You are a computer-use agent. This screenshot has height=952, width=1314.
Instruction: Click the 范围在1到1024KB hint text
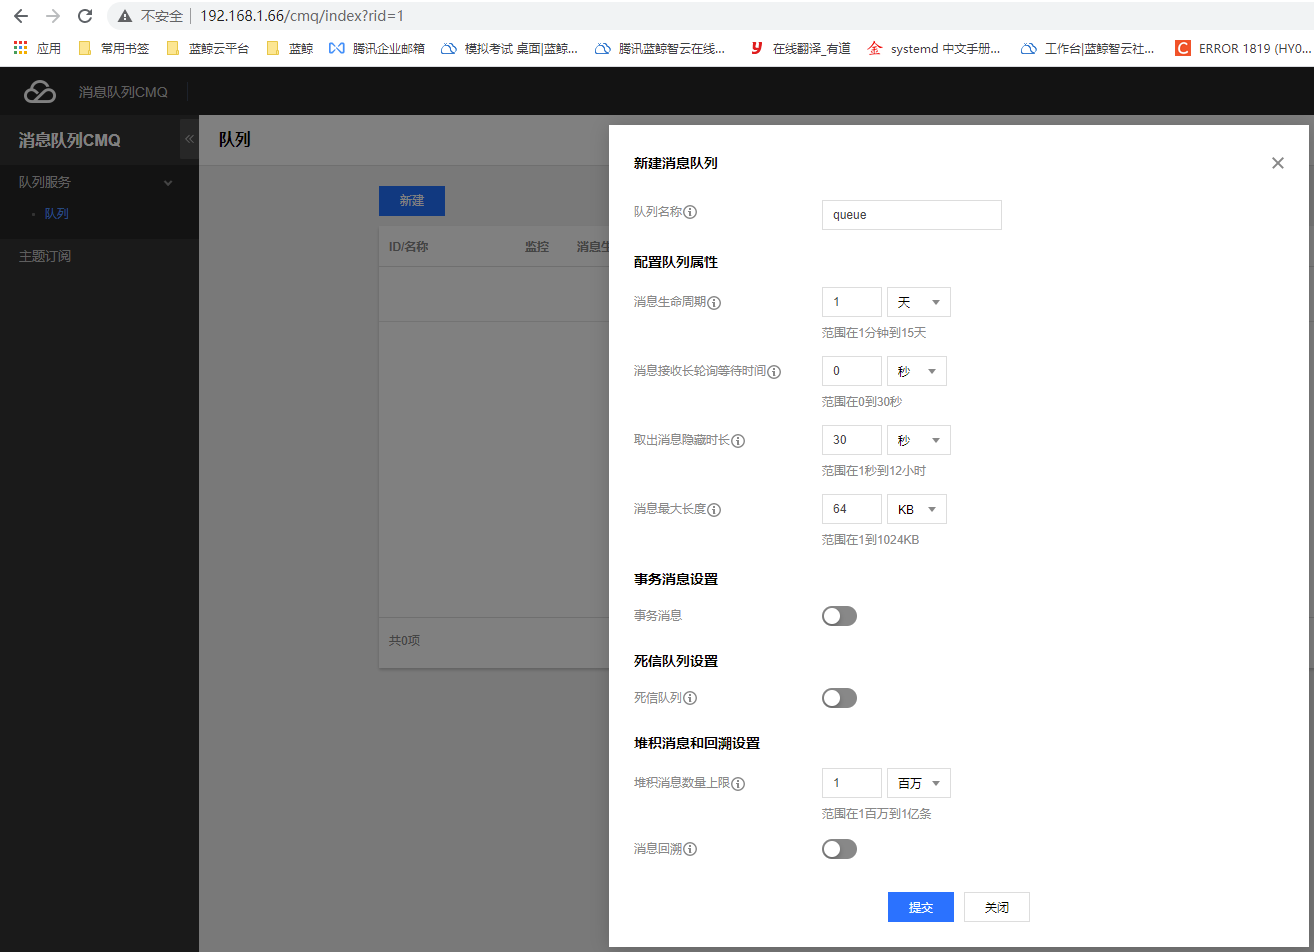coord(870,540)
